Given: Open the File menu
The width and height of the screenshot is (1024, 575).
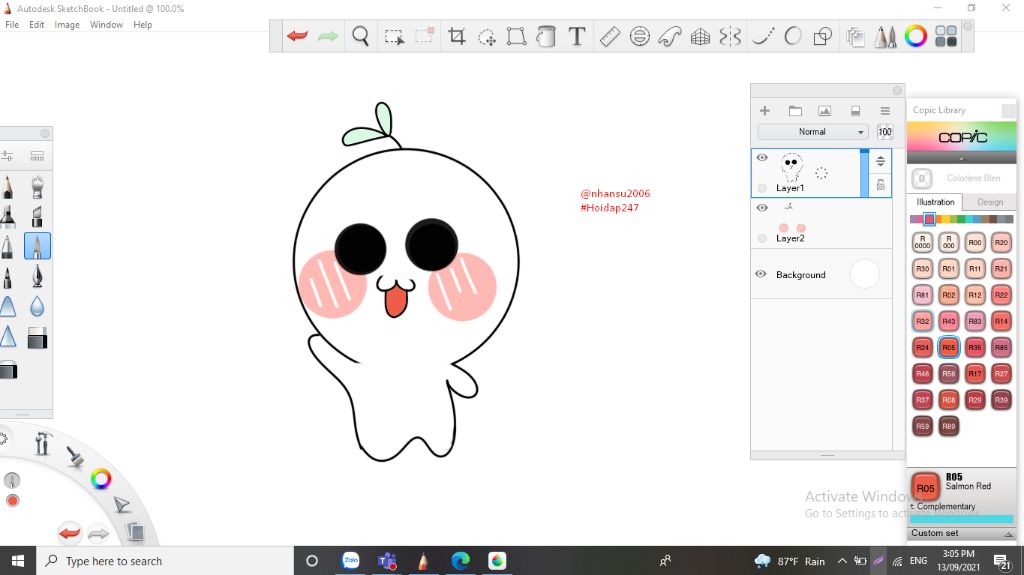Looking at the screenshot, I should [x=12, y=25].
